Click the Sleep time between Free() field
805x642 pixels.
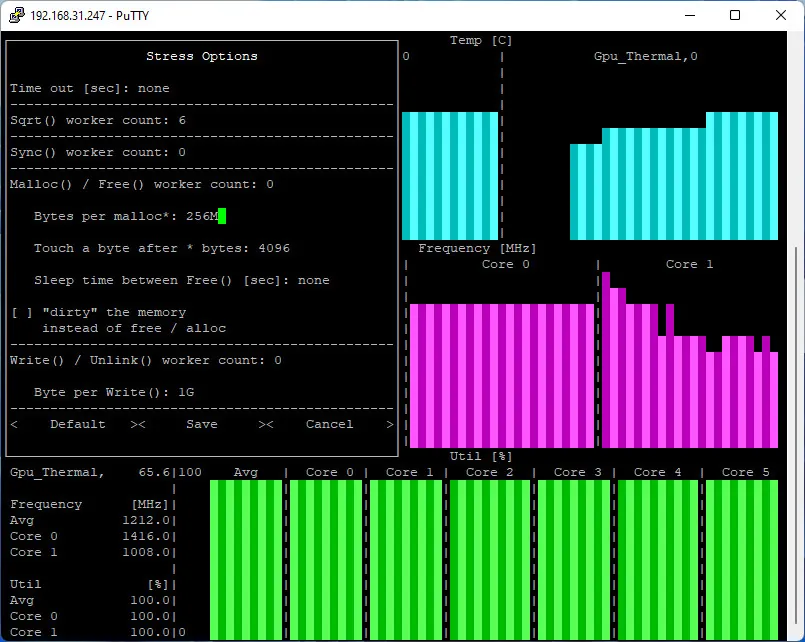(x=298, y=280)
